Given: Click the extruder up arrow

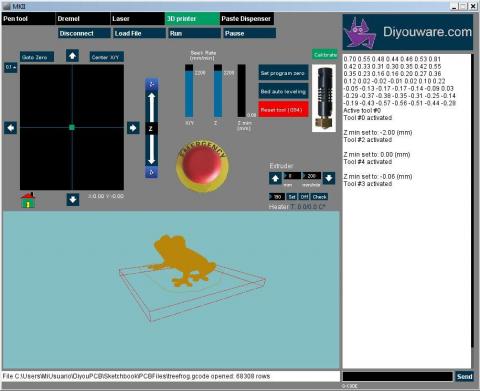Looking at the screenshot, I should (275, 178).
